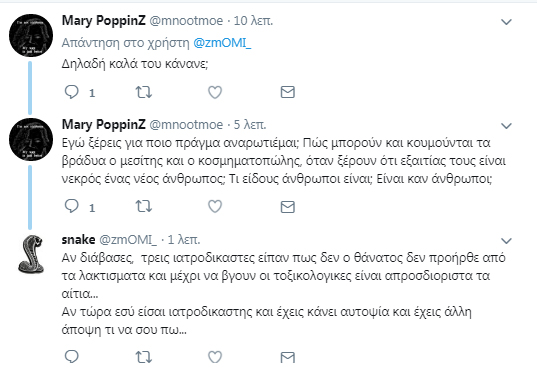Like the 5 λεπτ. Mary PoppinZ tweet
The height and width of the screenshot is (371, 538).
tap(215, 206)
